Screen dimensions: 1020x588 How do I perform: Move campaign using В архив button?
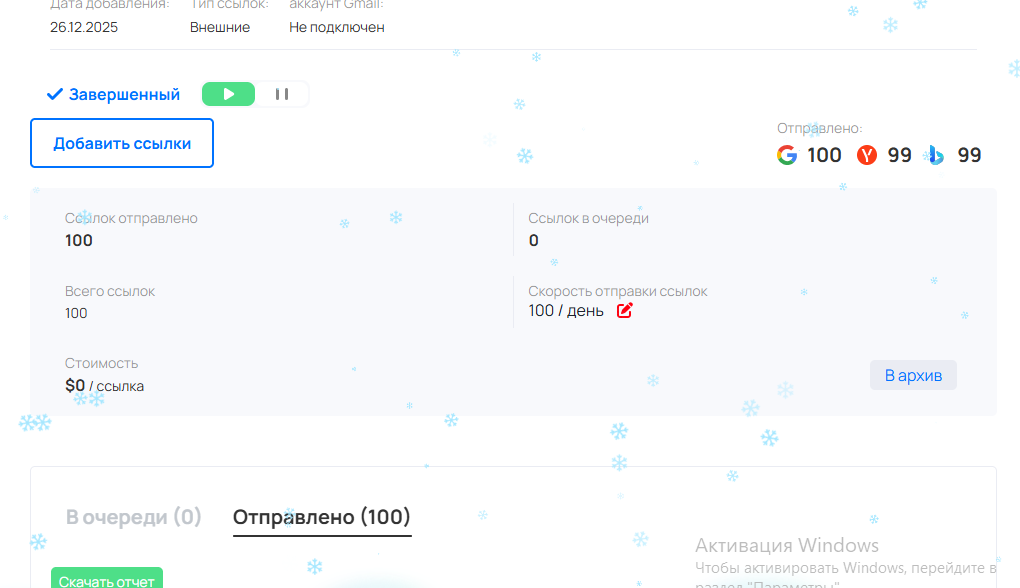click(x=913, y=375)
